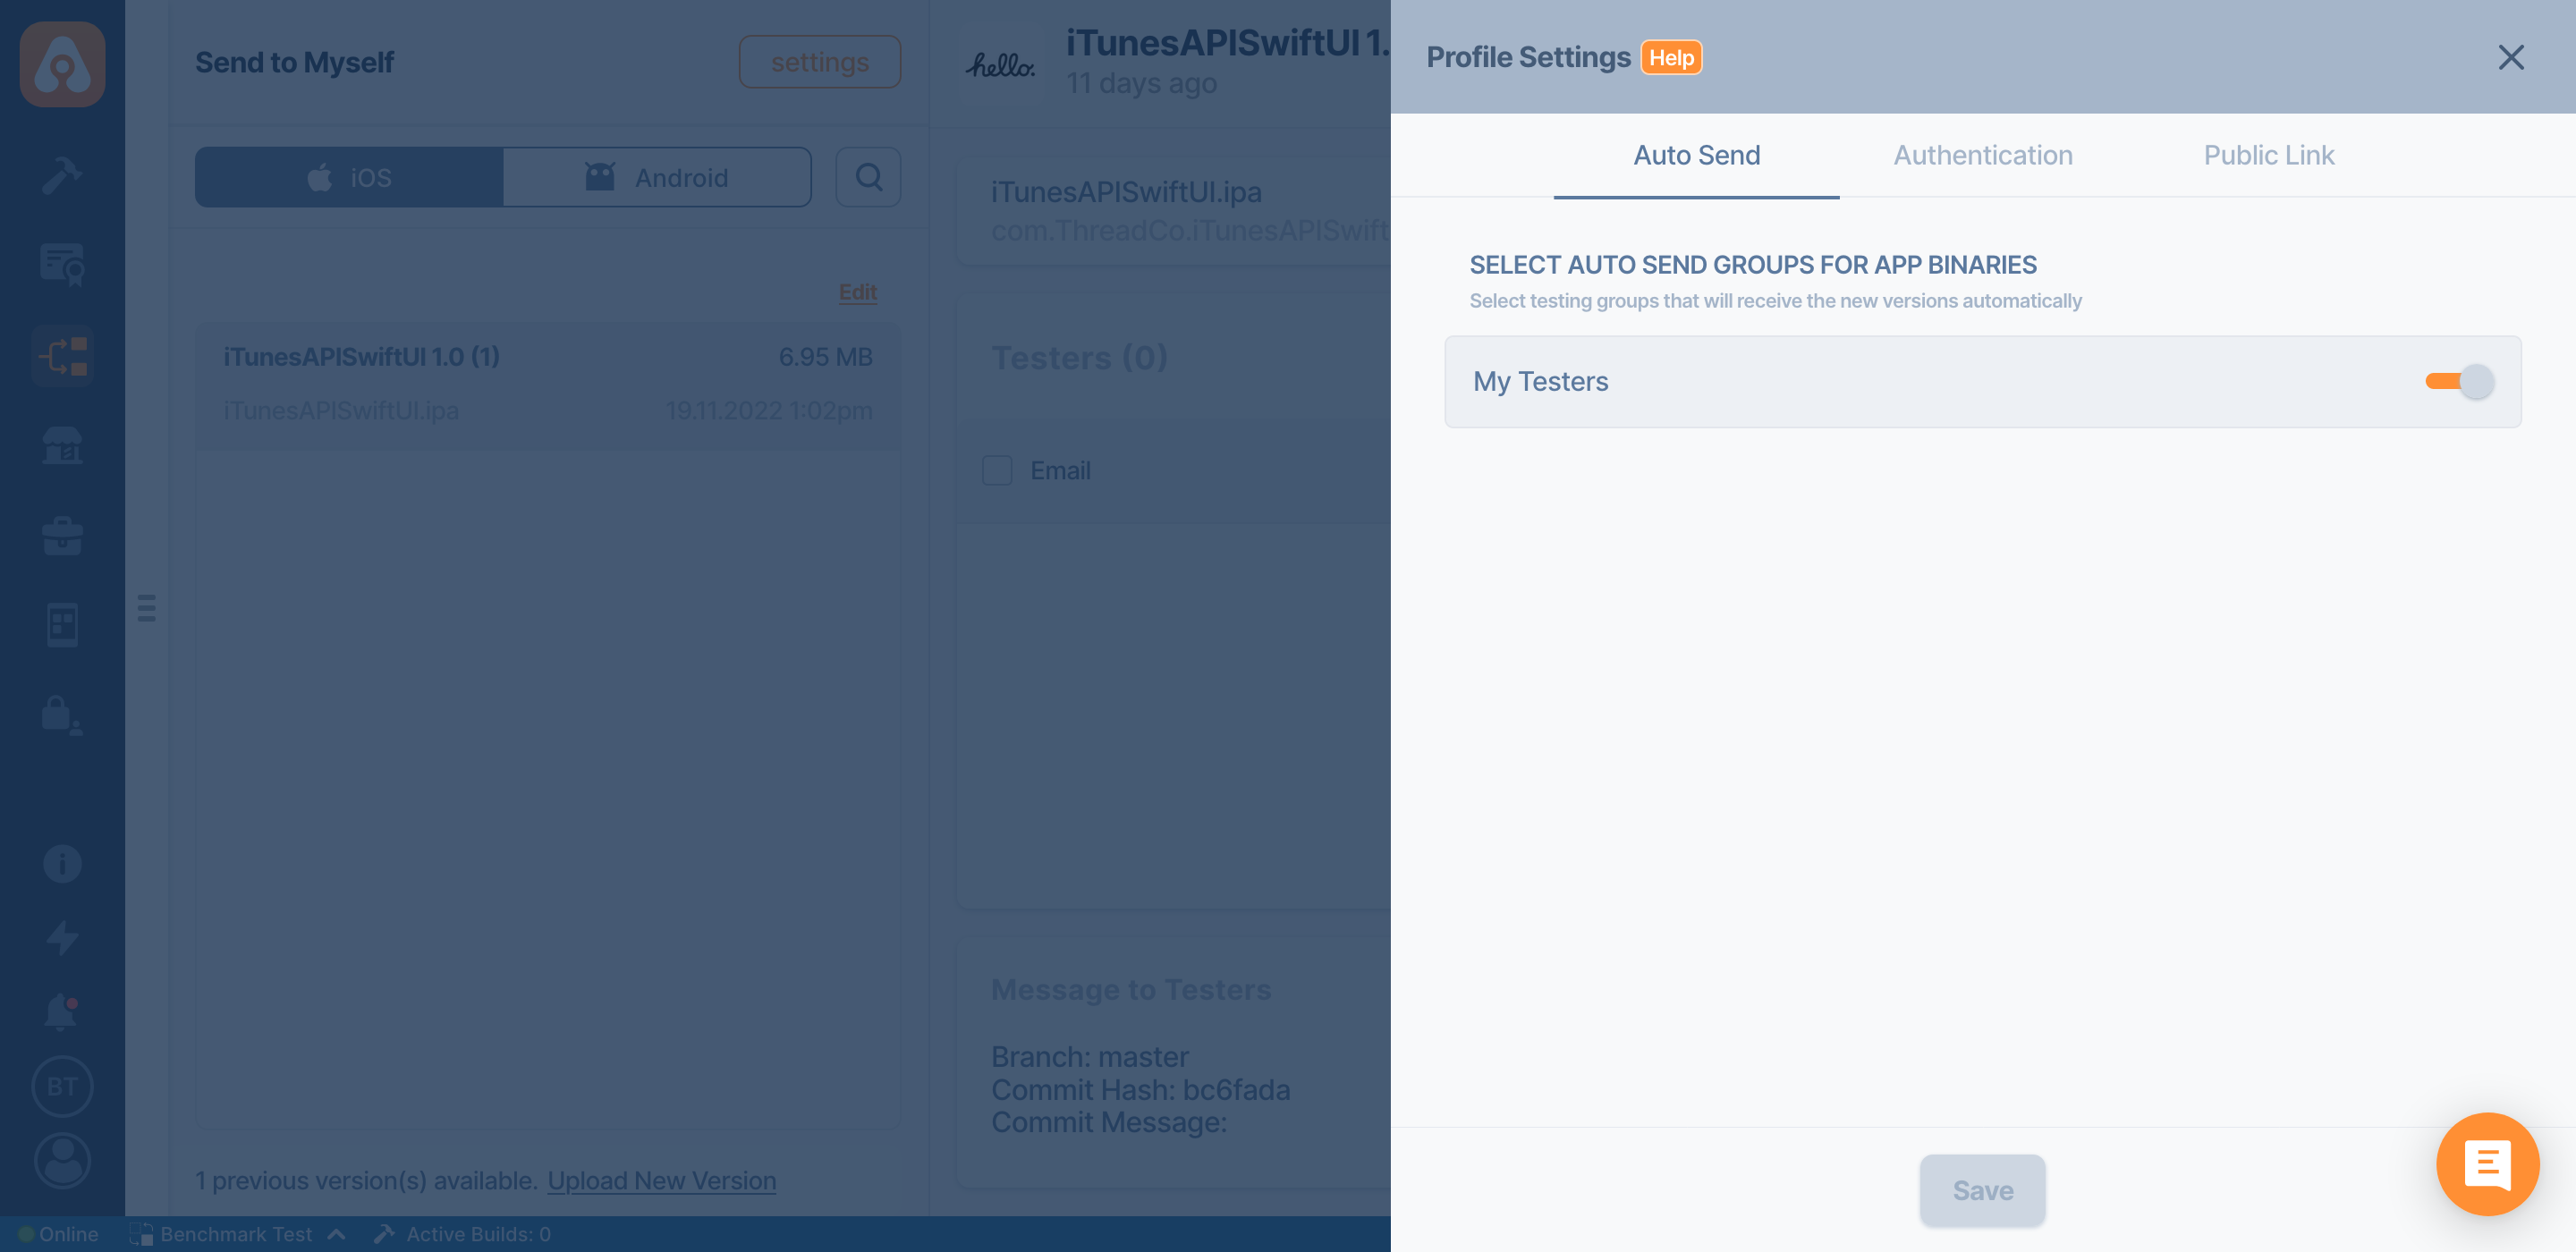Open the locked user access icon
The height and width of the screenshot is (1252, 2576).
coord(62,715)
